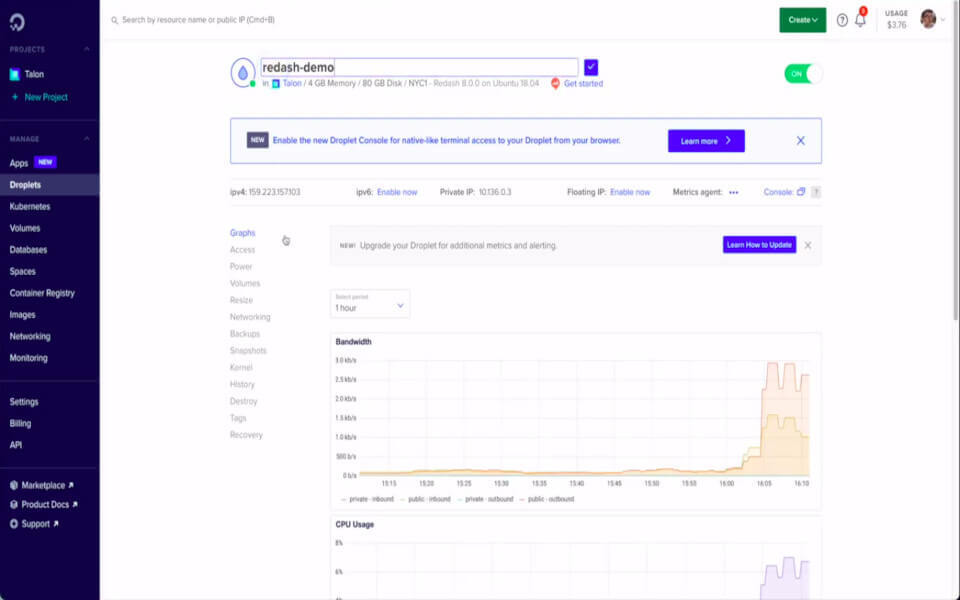Open Apps in sidebar

coord(19,163)
